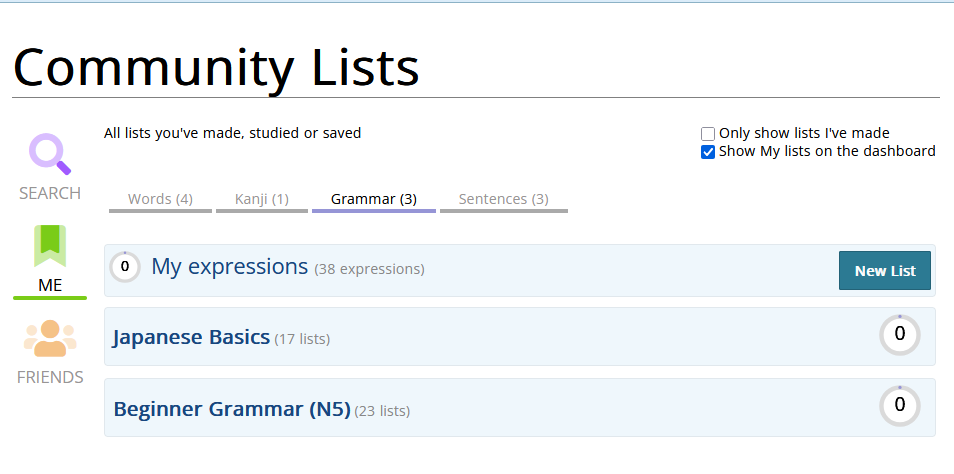
Task: Click Japanese Basics progress circle
Action: (899, 335)
